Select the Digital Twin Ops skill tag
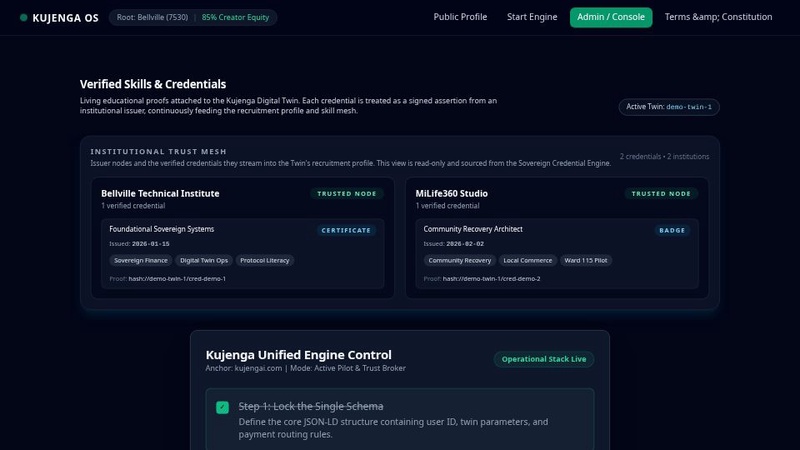The image size is (800, 450). (204, 261)
